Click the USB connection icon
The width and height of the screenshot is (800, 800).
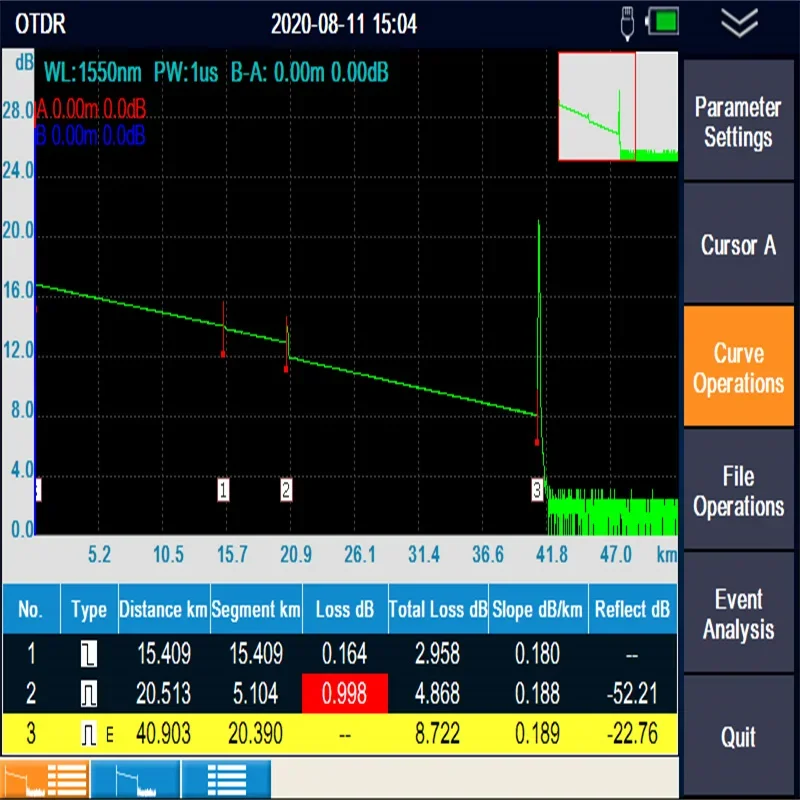pos(627,23)
